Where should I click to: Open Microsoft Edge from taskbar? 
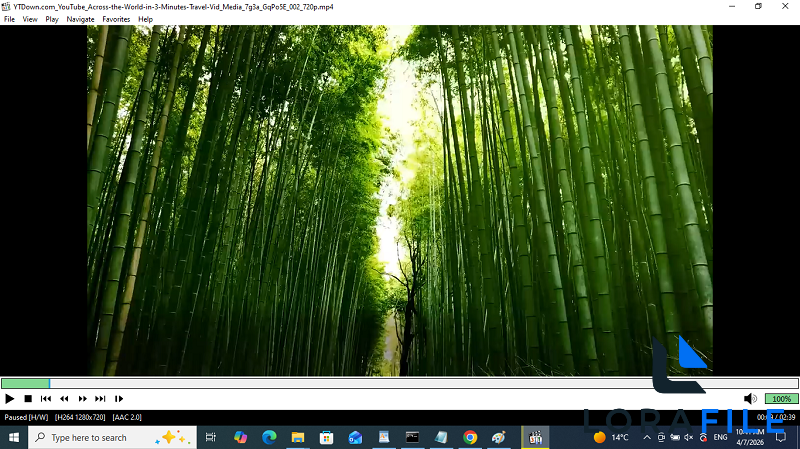point(269,437)
